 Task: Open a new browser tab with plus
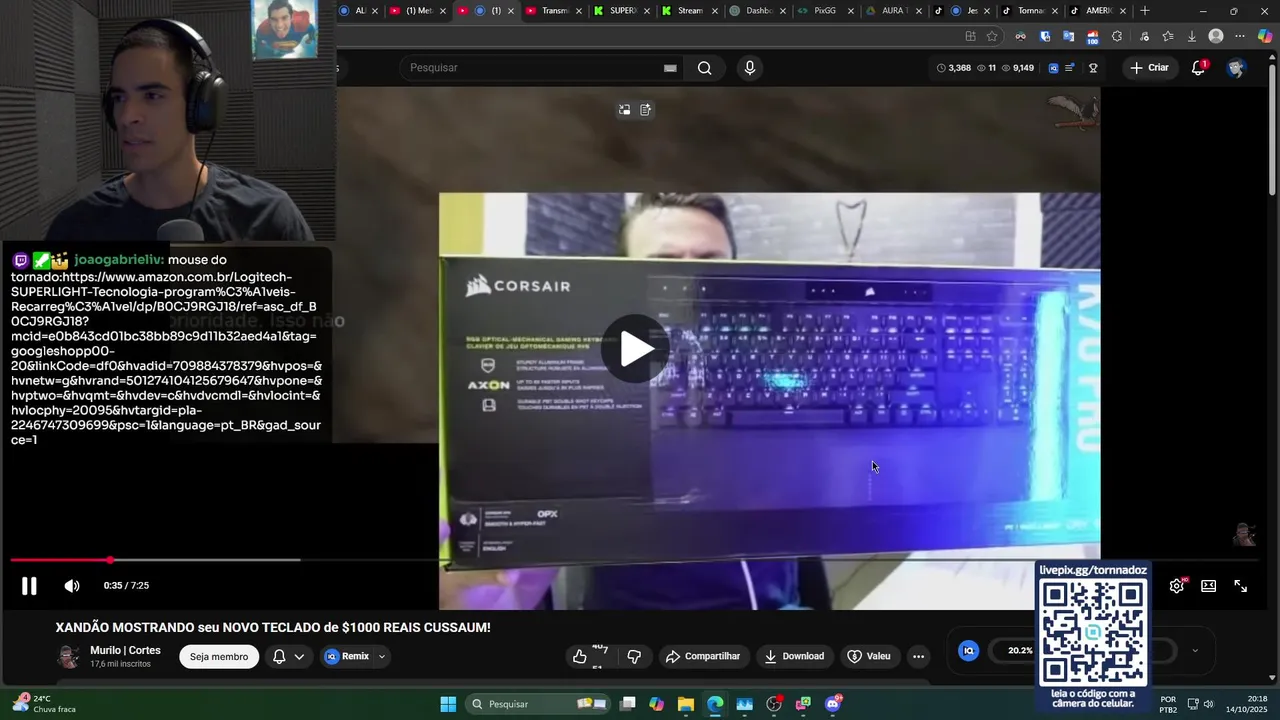pos(1145,11)
